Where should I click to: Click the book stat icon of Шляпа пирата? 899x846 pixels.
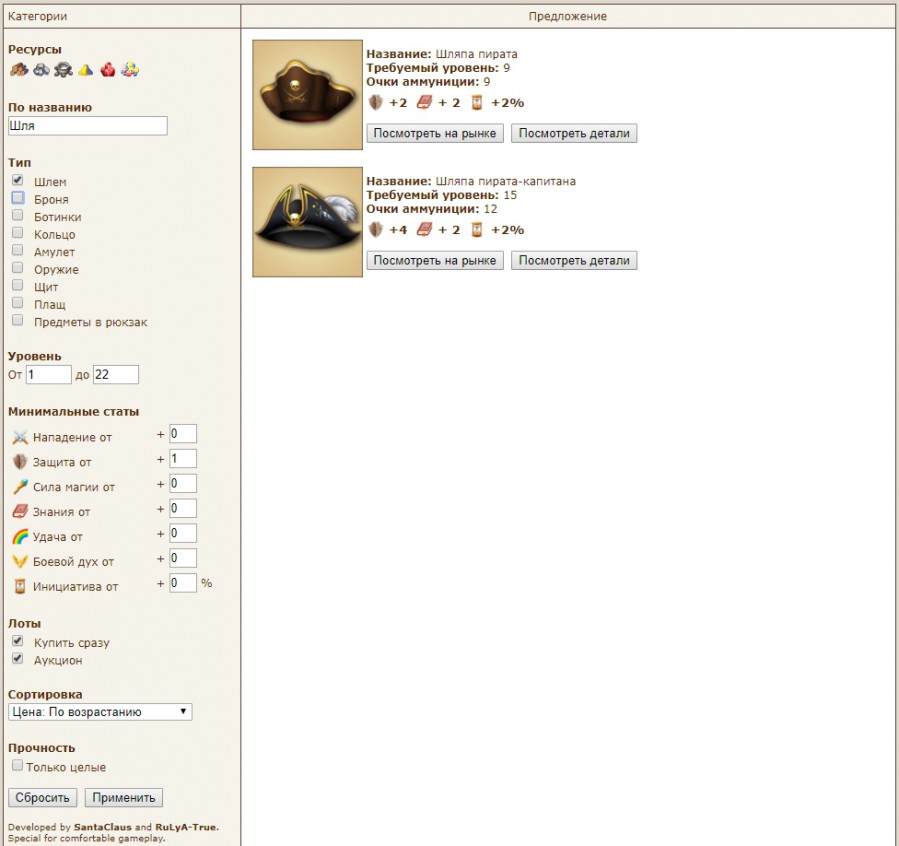424,103
